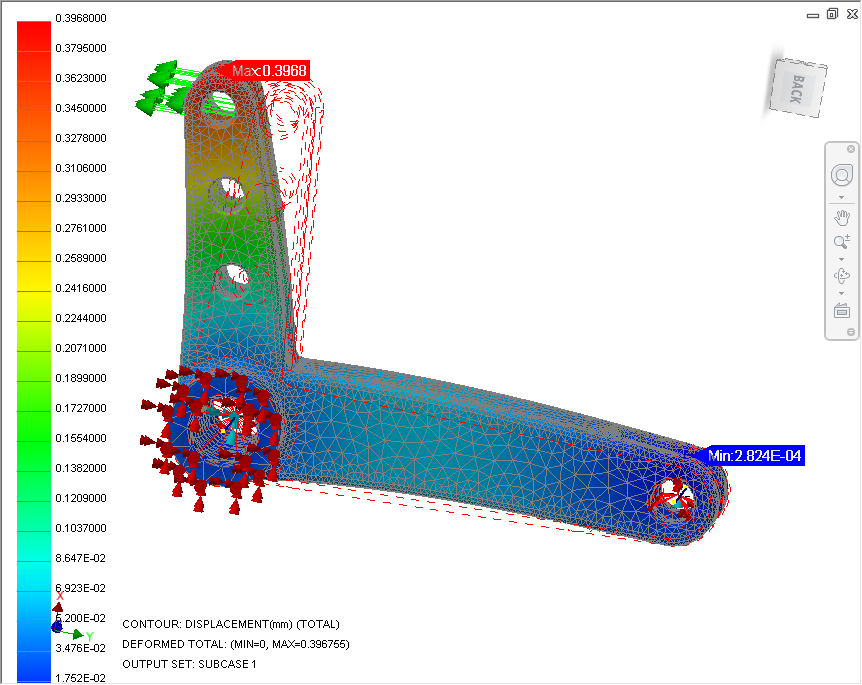
Task: Click the legend value 0.2933000
Action: pos(81,198)
